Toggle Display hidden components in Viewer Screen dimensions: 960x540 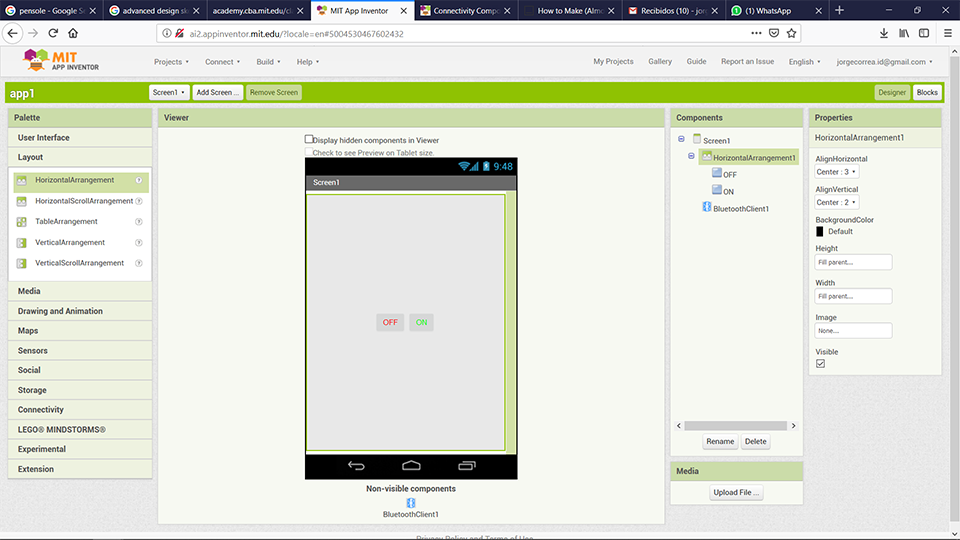309,139
